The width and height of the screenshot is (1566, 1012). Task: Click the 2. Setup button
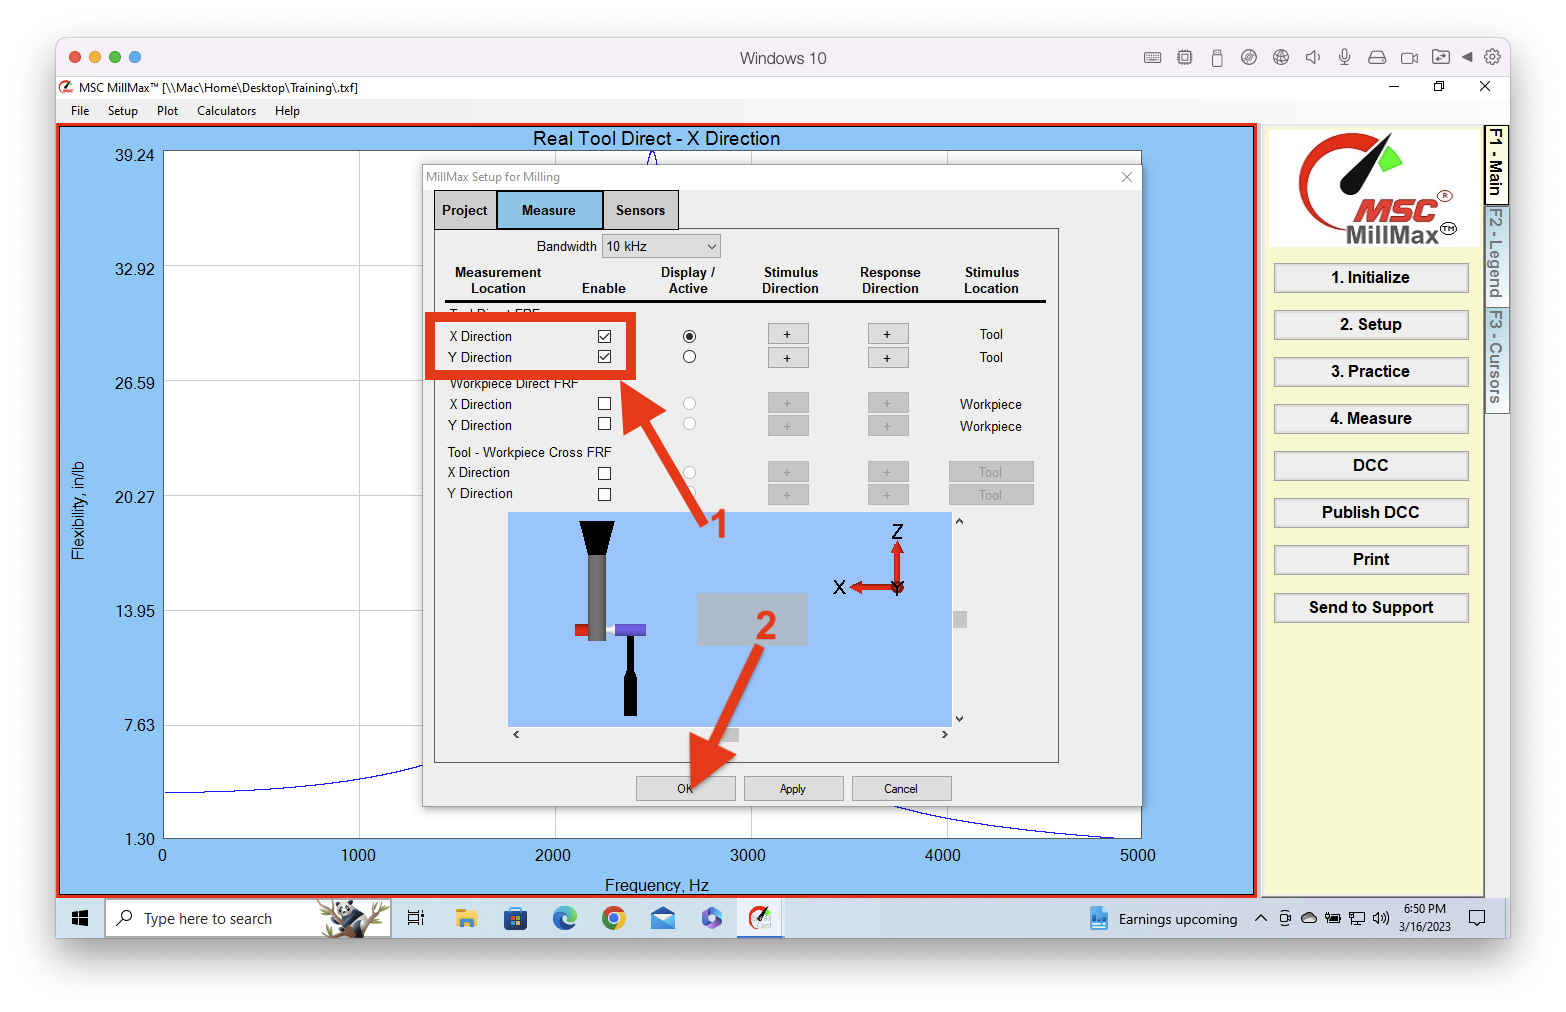(1370, 325)
